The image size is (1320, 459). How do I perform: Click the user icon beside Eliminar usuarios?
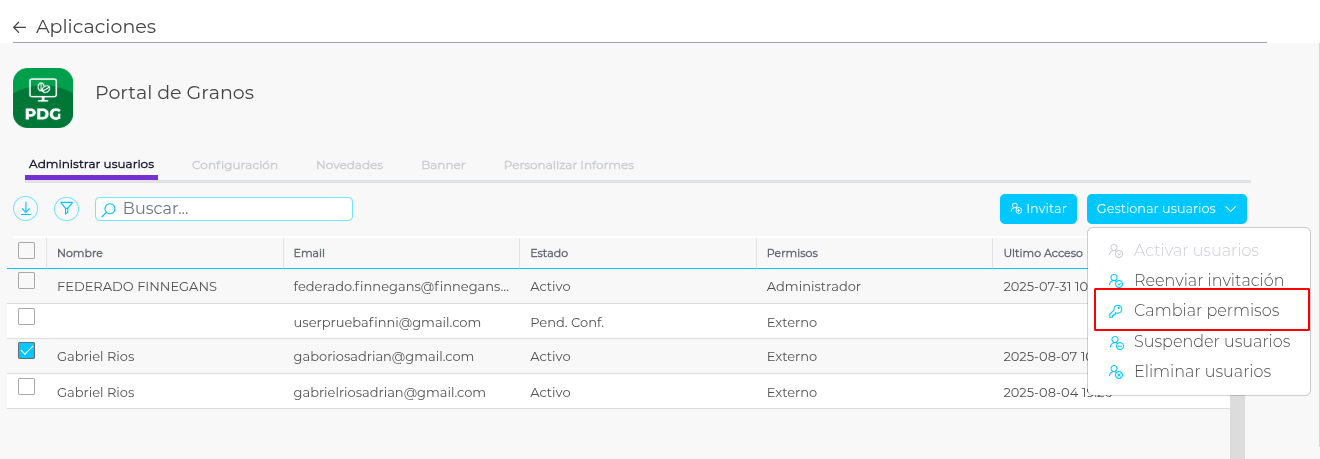1116,372
